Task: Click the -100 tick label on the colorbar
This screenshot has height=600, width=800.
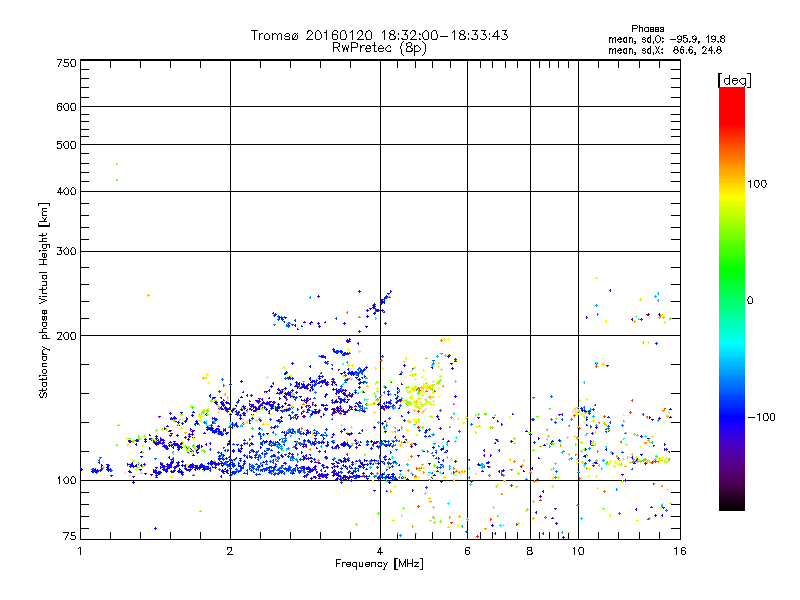Action: tap(762, 417)
